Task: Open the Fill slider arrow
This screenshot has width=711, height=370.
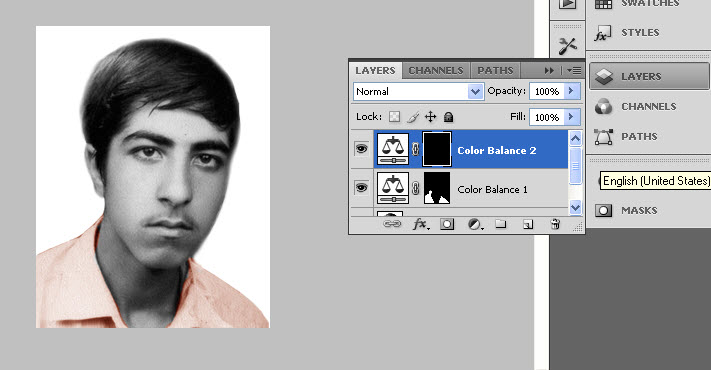Action: click(x=571, y=117)
